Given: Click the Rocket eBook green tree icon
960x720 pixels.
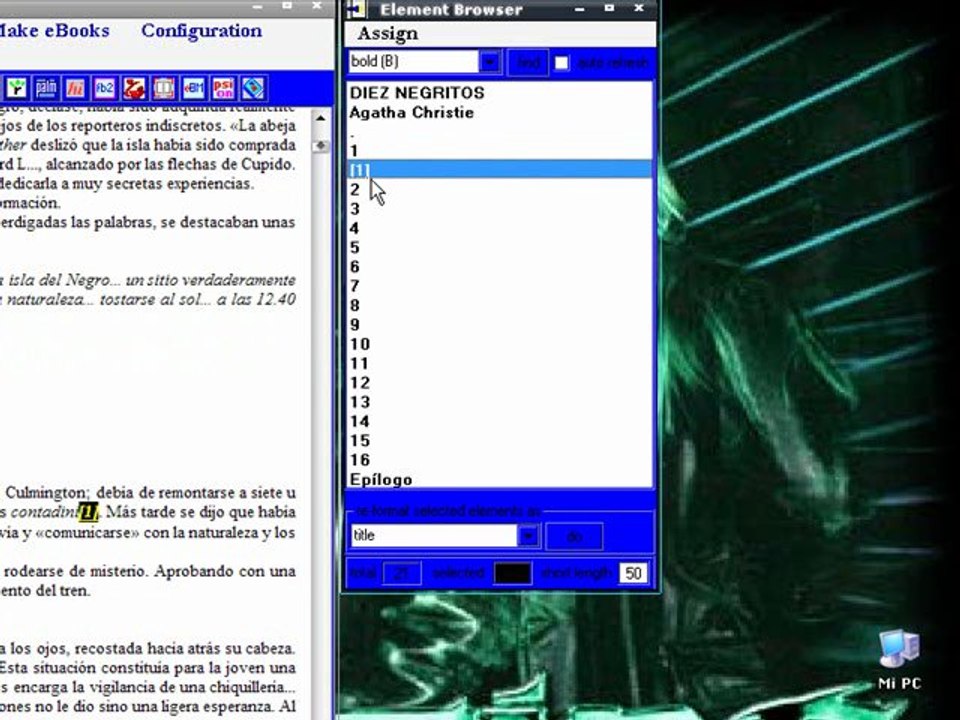Looking at the screenshot, I should tap(17, 89).
